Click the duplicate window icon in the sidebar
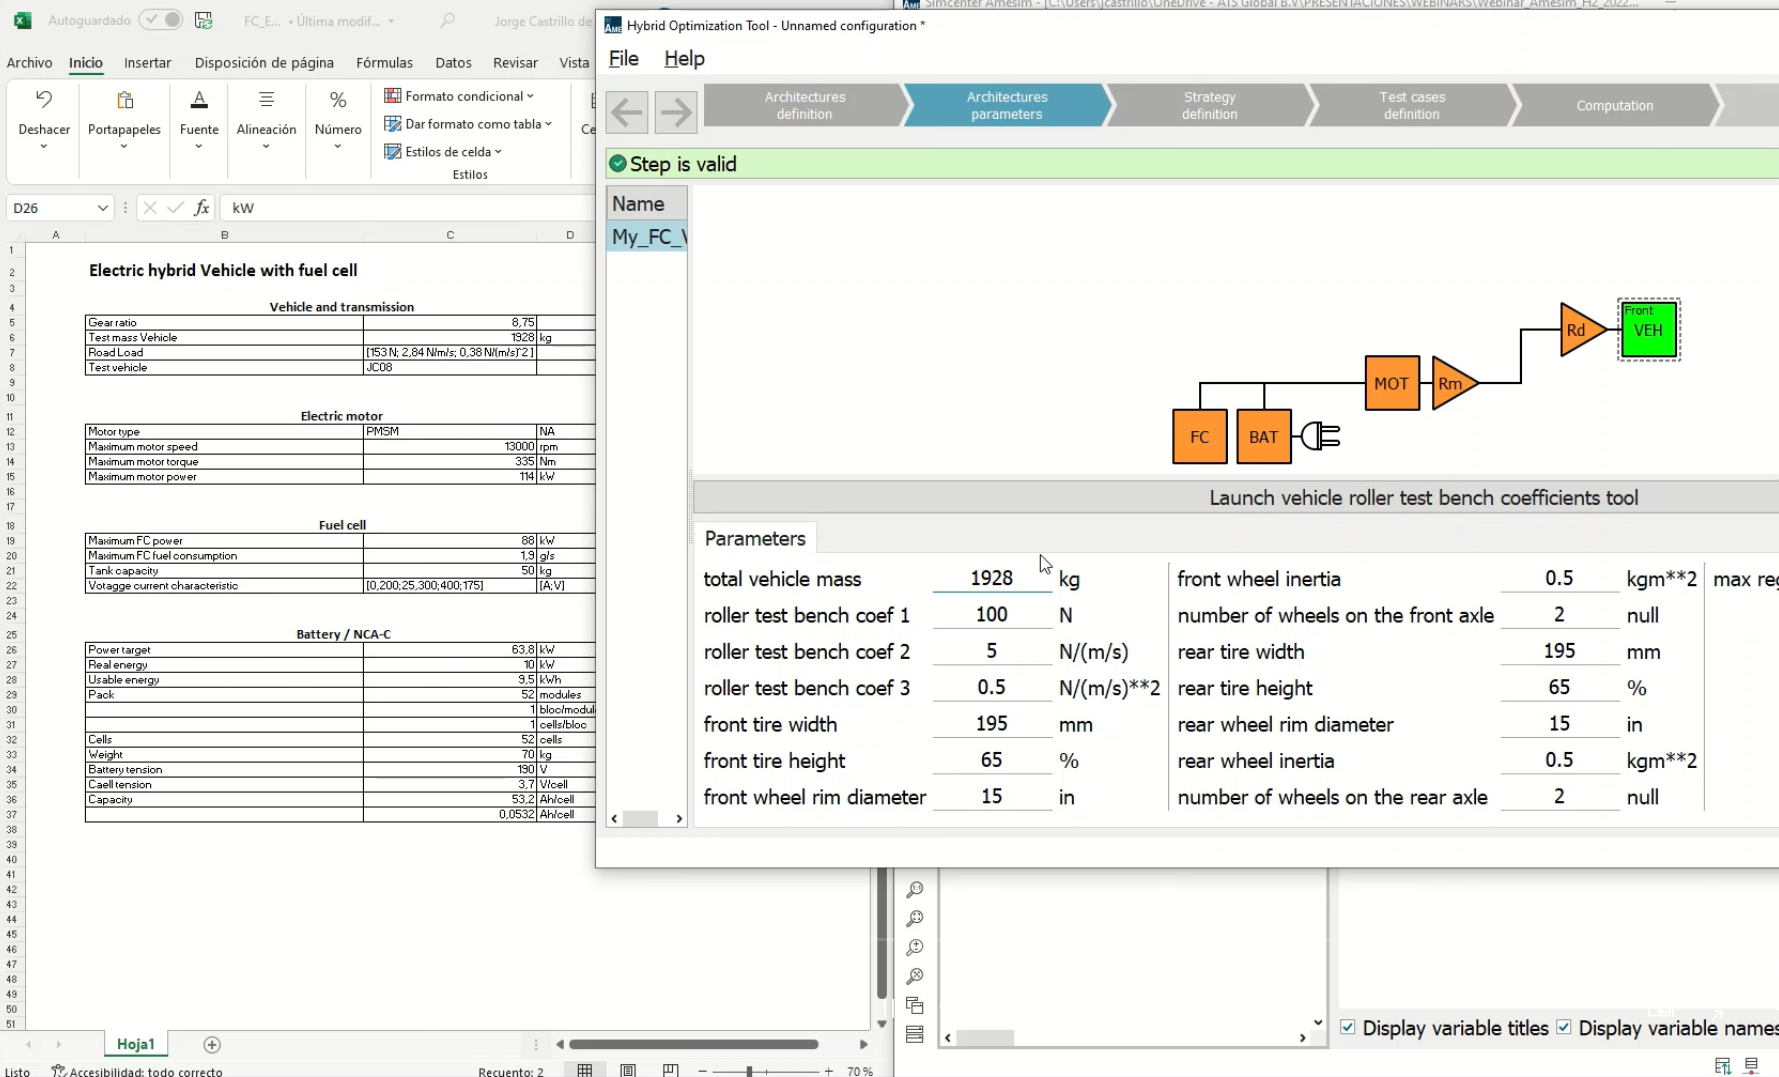This screenshot has height=1077, width=1779. [x=915, y=1005]
